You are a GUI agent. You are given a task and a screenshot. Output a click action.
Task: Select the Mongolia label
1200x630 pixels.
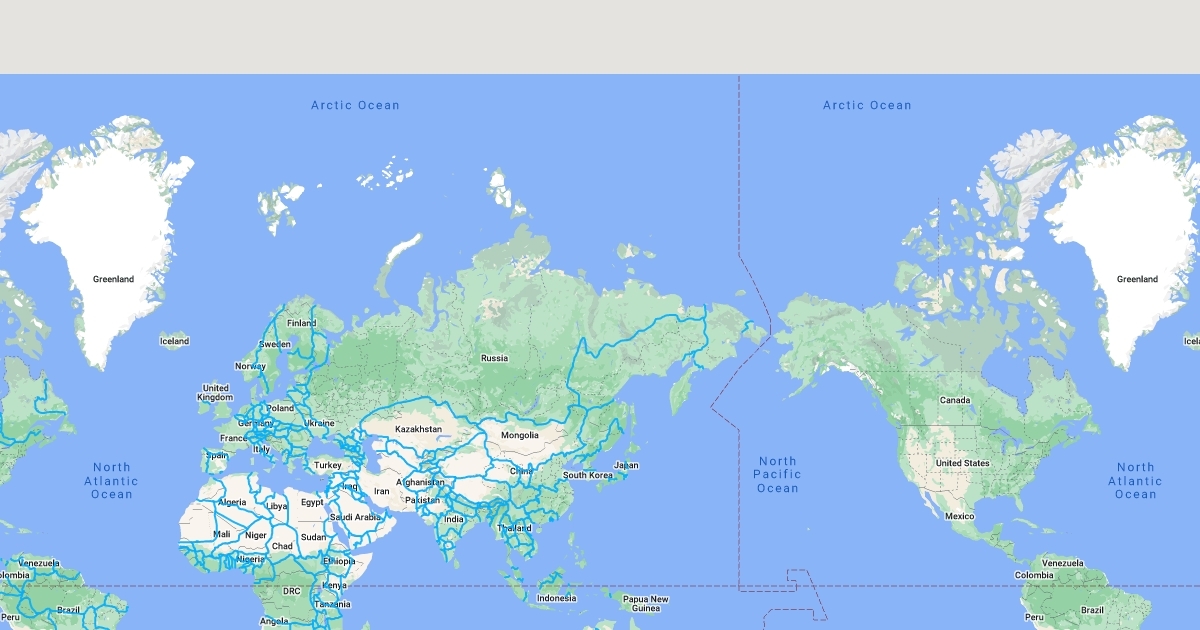(520, 435)
